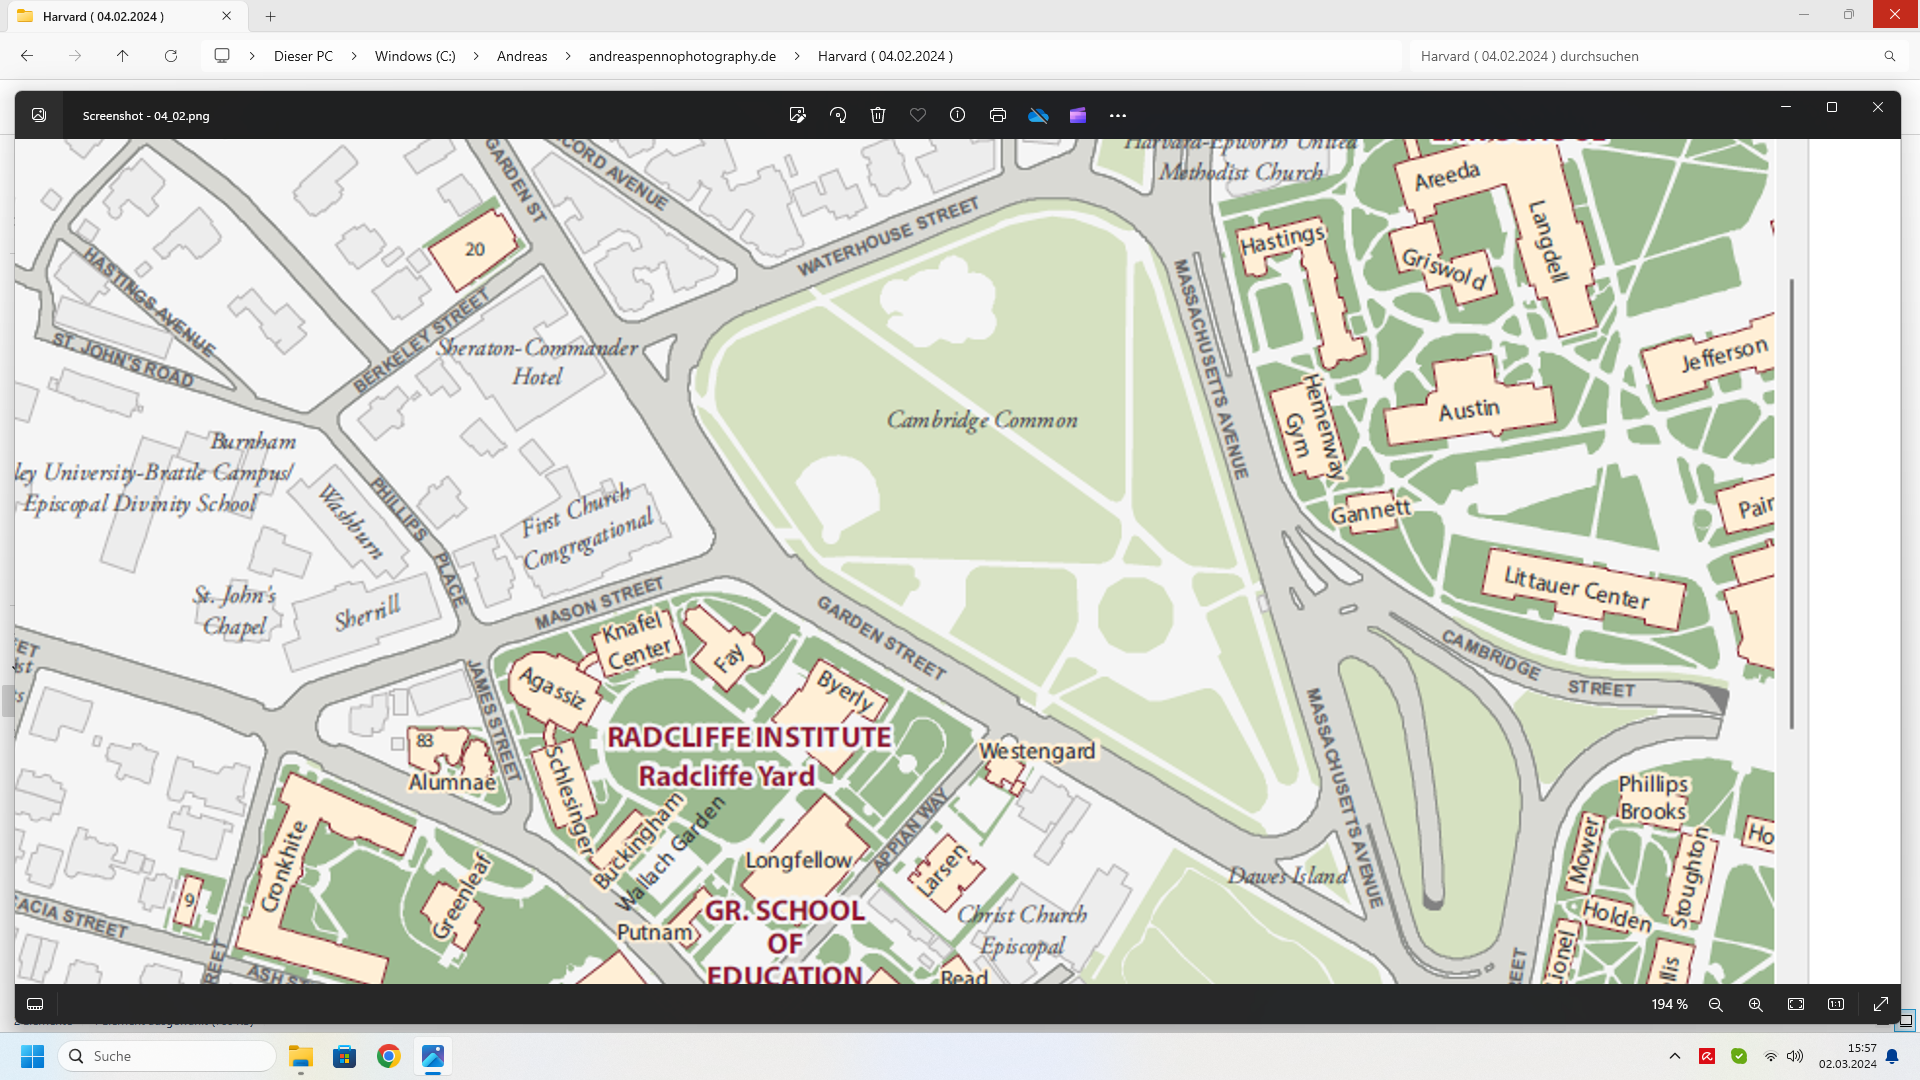The height and width of the screenshot is (1080, 1920).
Task: Enter fullscreen mode in Photos
Action: click(1881, 1004)
